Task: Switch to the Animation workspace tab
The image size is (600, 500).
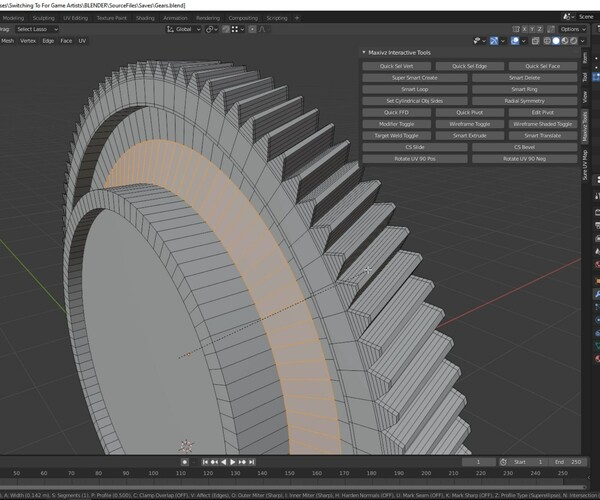Action: click(175, 18)
